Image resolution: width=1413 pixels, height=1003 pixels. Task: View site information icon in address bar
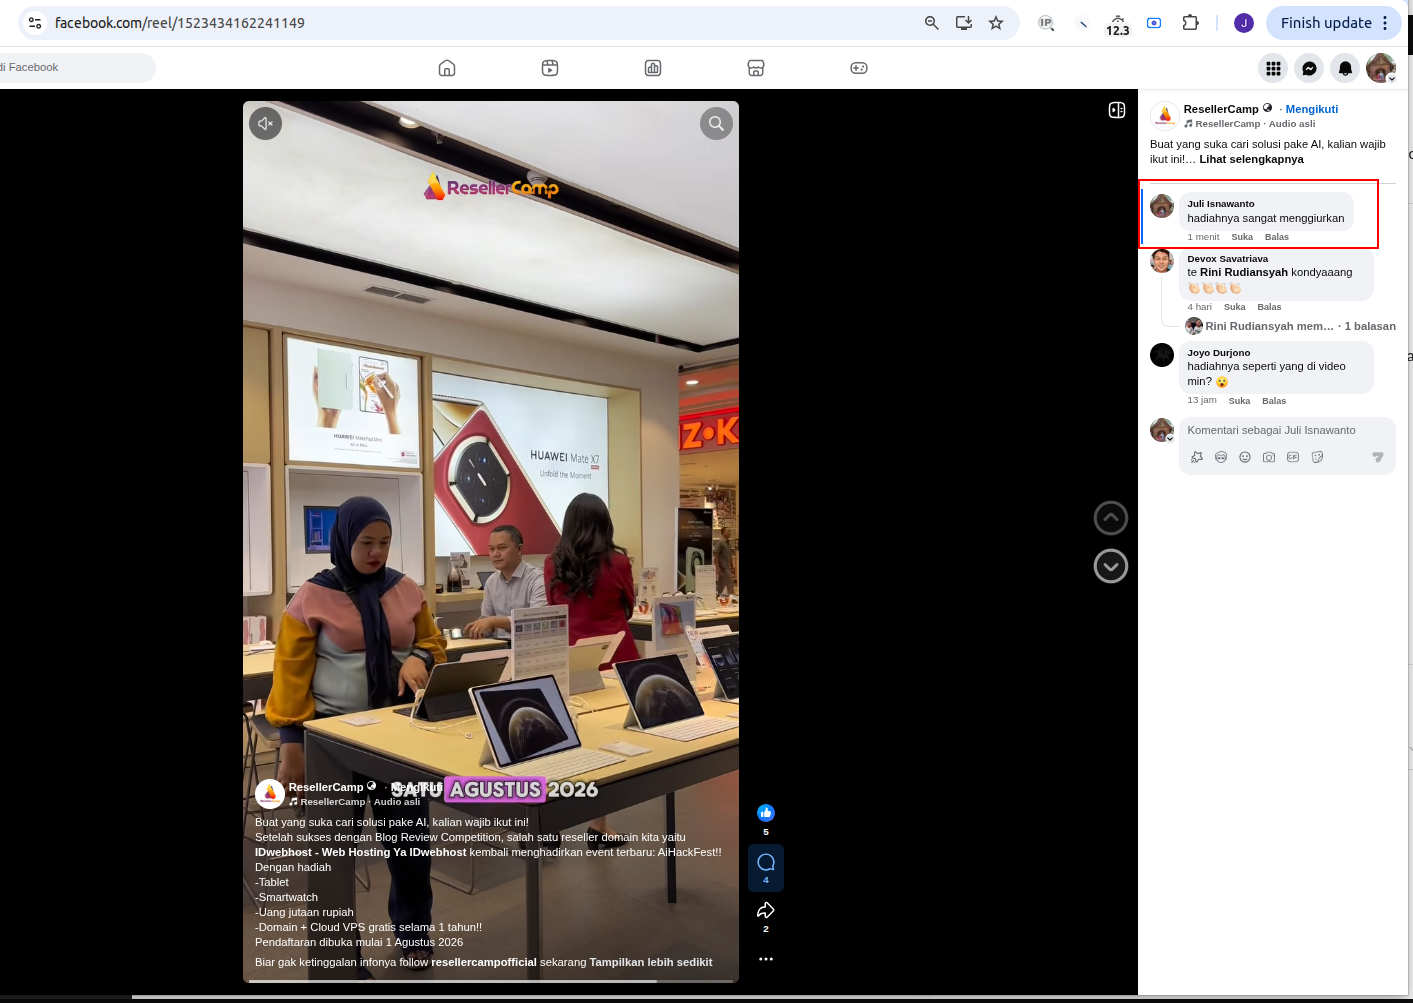tap(35, 23)
